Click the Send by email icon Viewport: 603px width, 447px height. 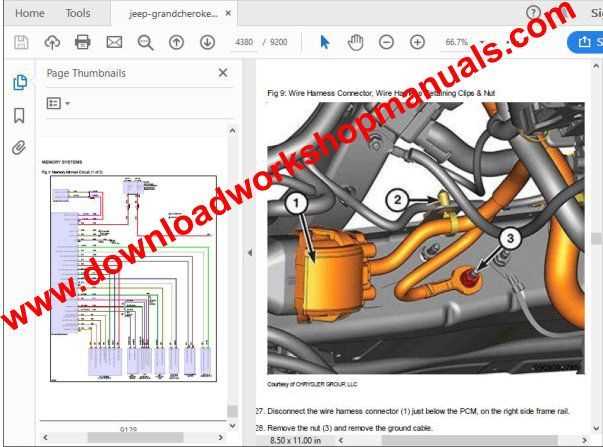point(114,42)
